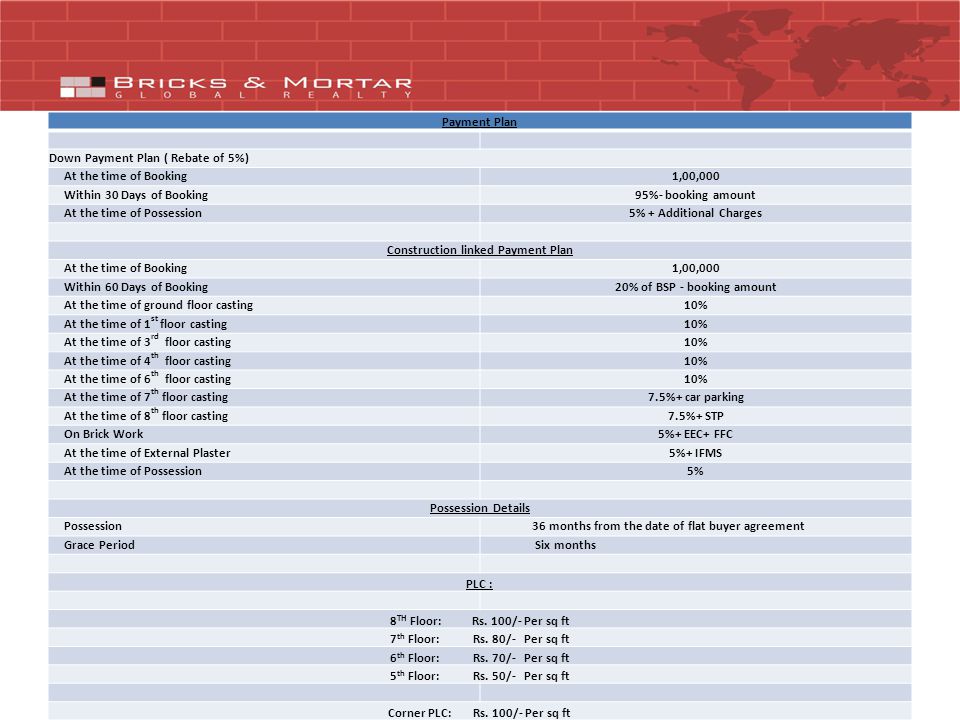This screenshot has width=960, height=720.
Task: Select 'Rs. 100/- Per sq ft' for 8th floor
Action: (x=520, y=621)
